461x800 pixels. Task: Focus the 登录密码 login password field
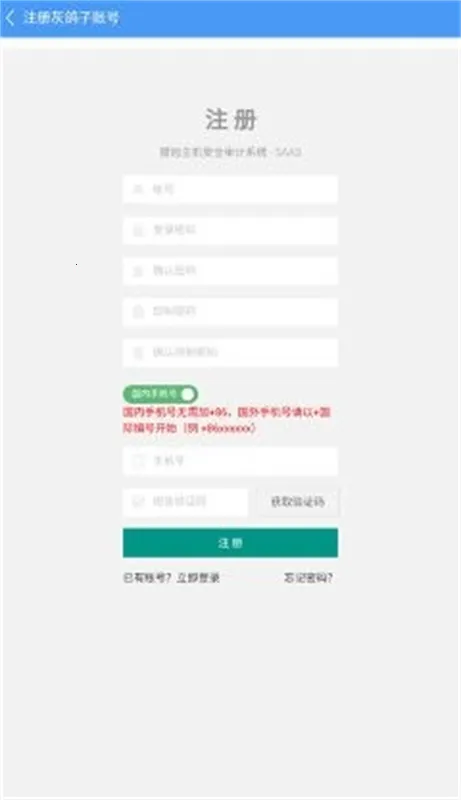click(230, 230)
